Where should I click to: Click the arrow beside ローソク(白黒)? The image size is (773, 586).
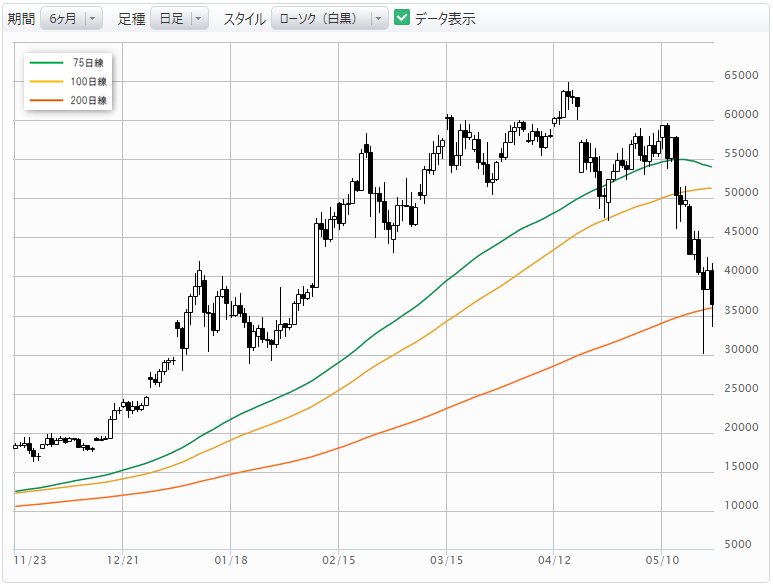378,19
